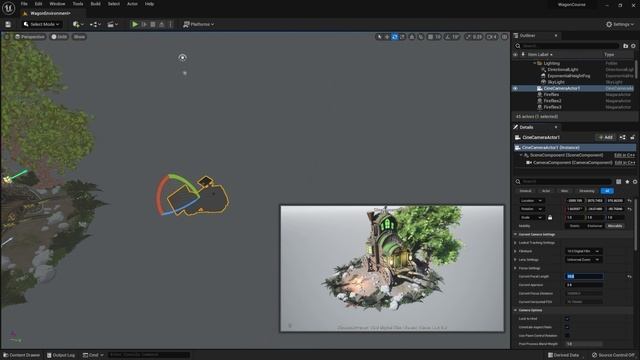The width and height of the screenshot is (640, 360).
Task: Open the File menu
Action: 24,4
